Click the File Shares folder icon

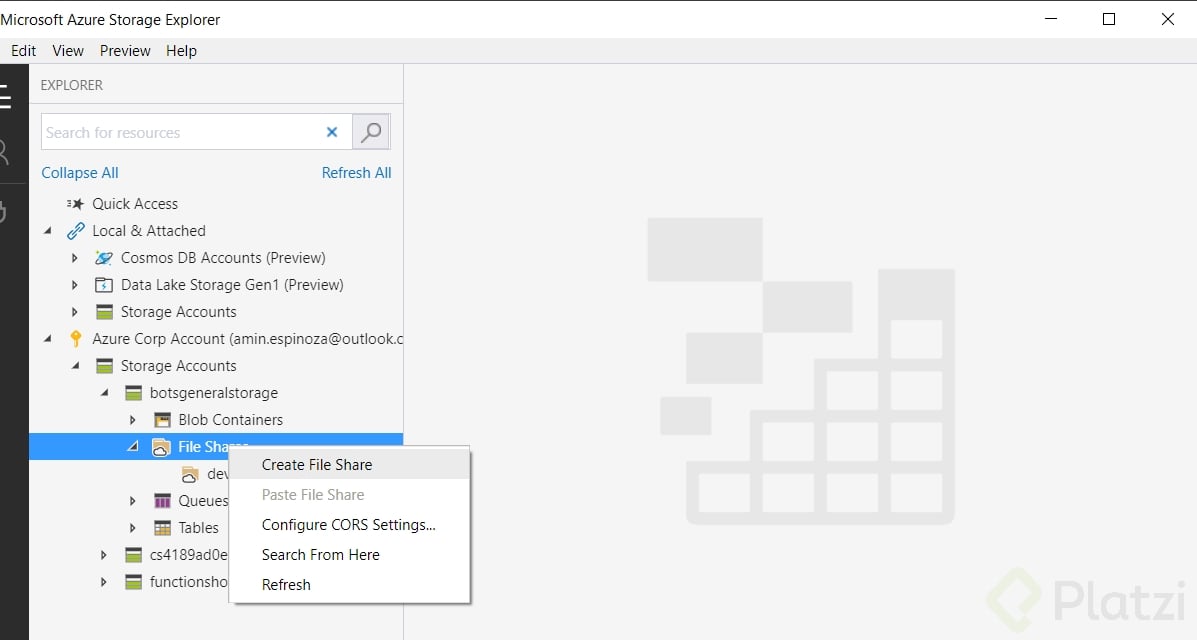(161, 448)
